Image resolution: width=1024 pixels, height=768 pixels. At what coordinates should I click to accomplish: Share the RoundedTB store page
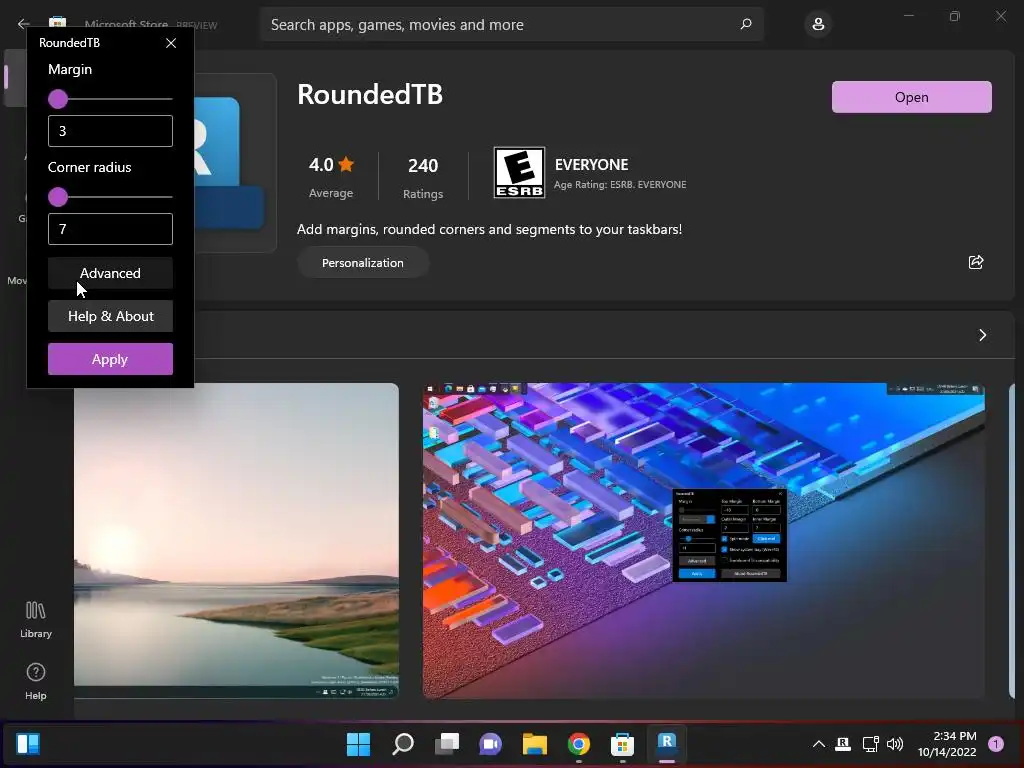[976, 262]
